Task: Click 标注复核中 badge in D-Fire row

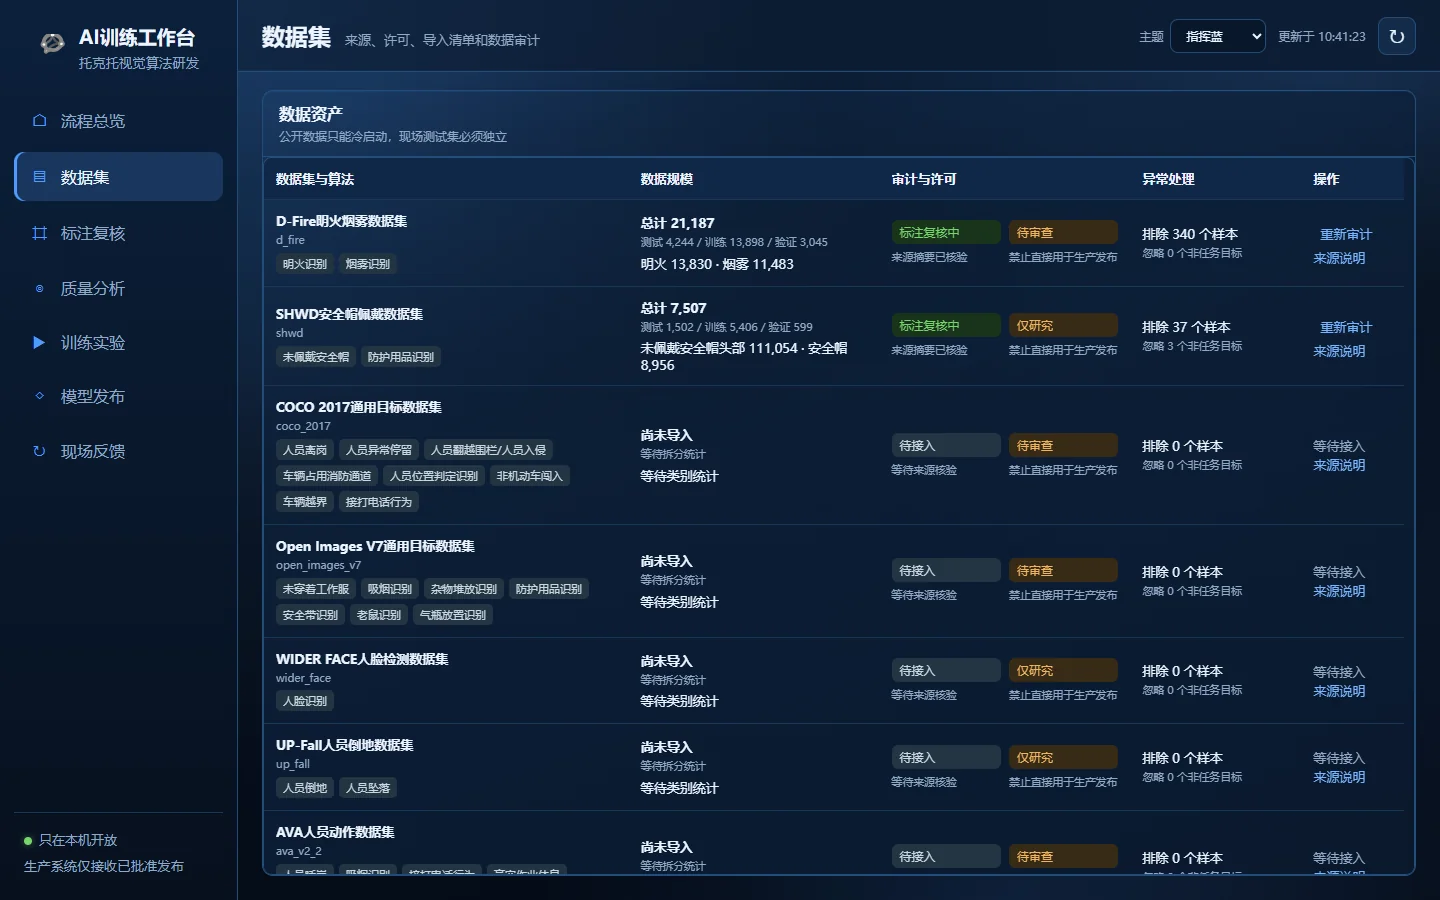Action: tap(946, 232)
